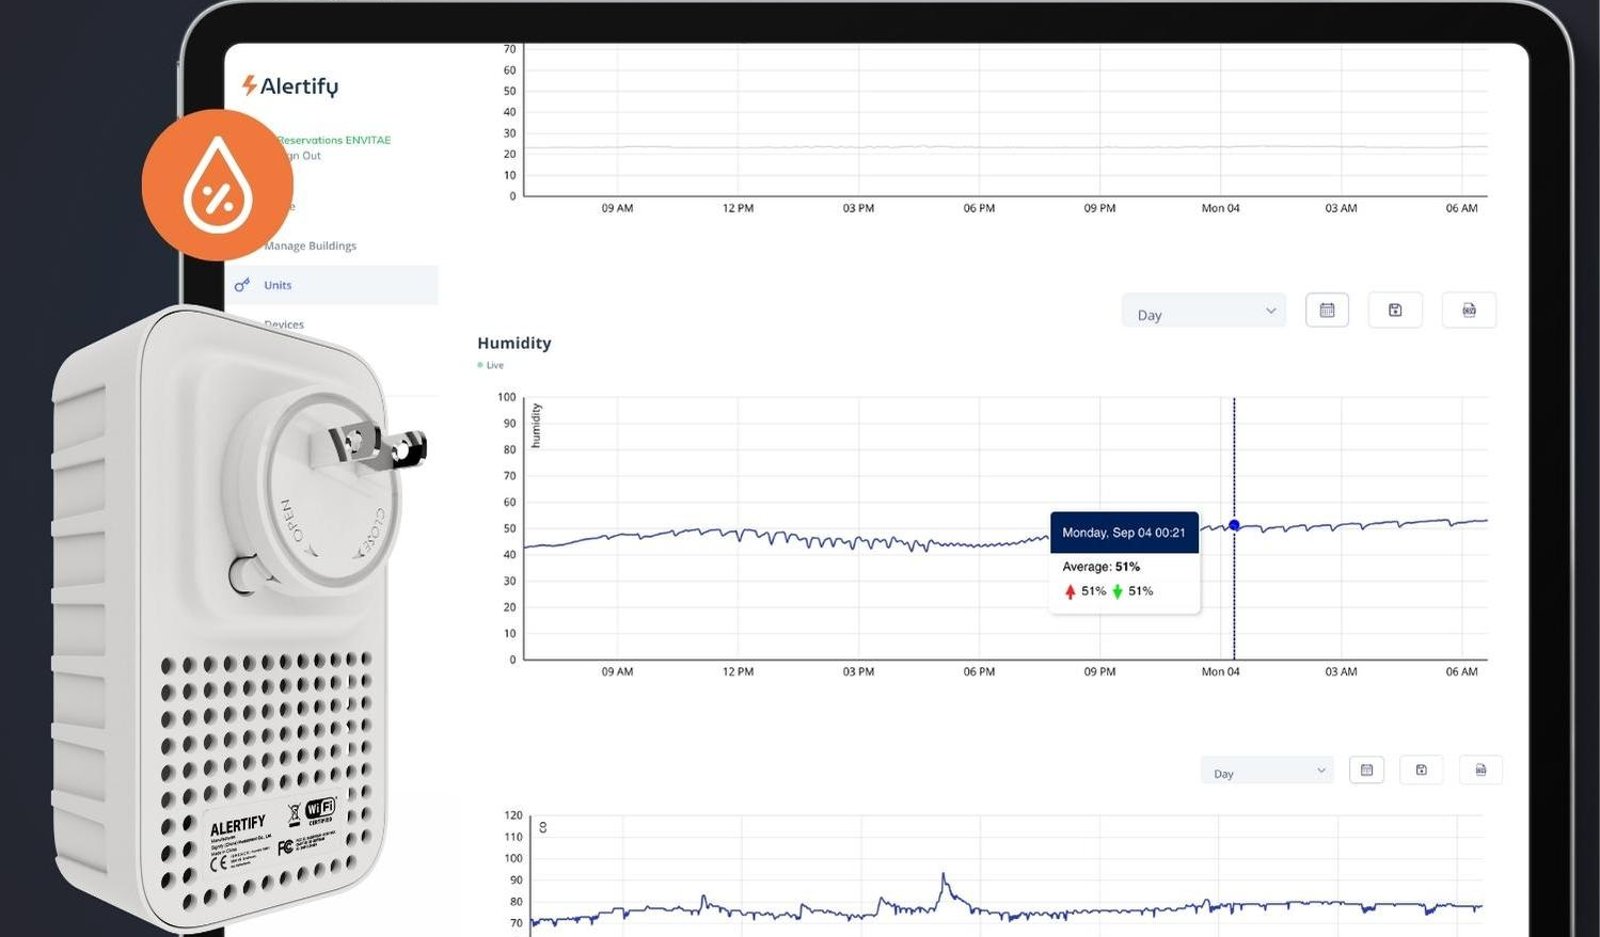1600x937 pixels.
Task: Click the spike peak in the CO chart
Action: [x=943, y=876]
